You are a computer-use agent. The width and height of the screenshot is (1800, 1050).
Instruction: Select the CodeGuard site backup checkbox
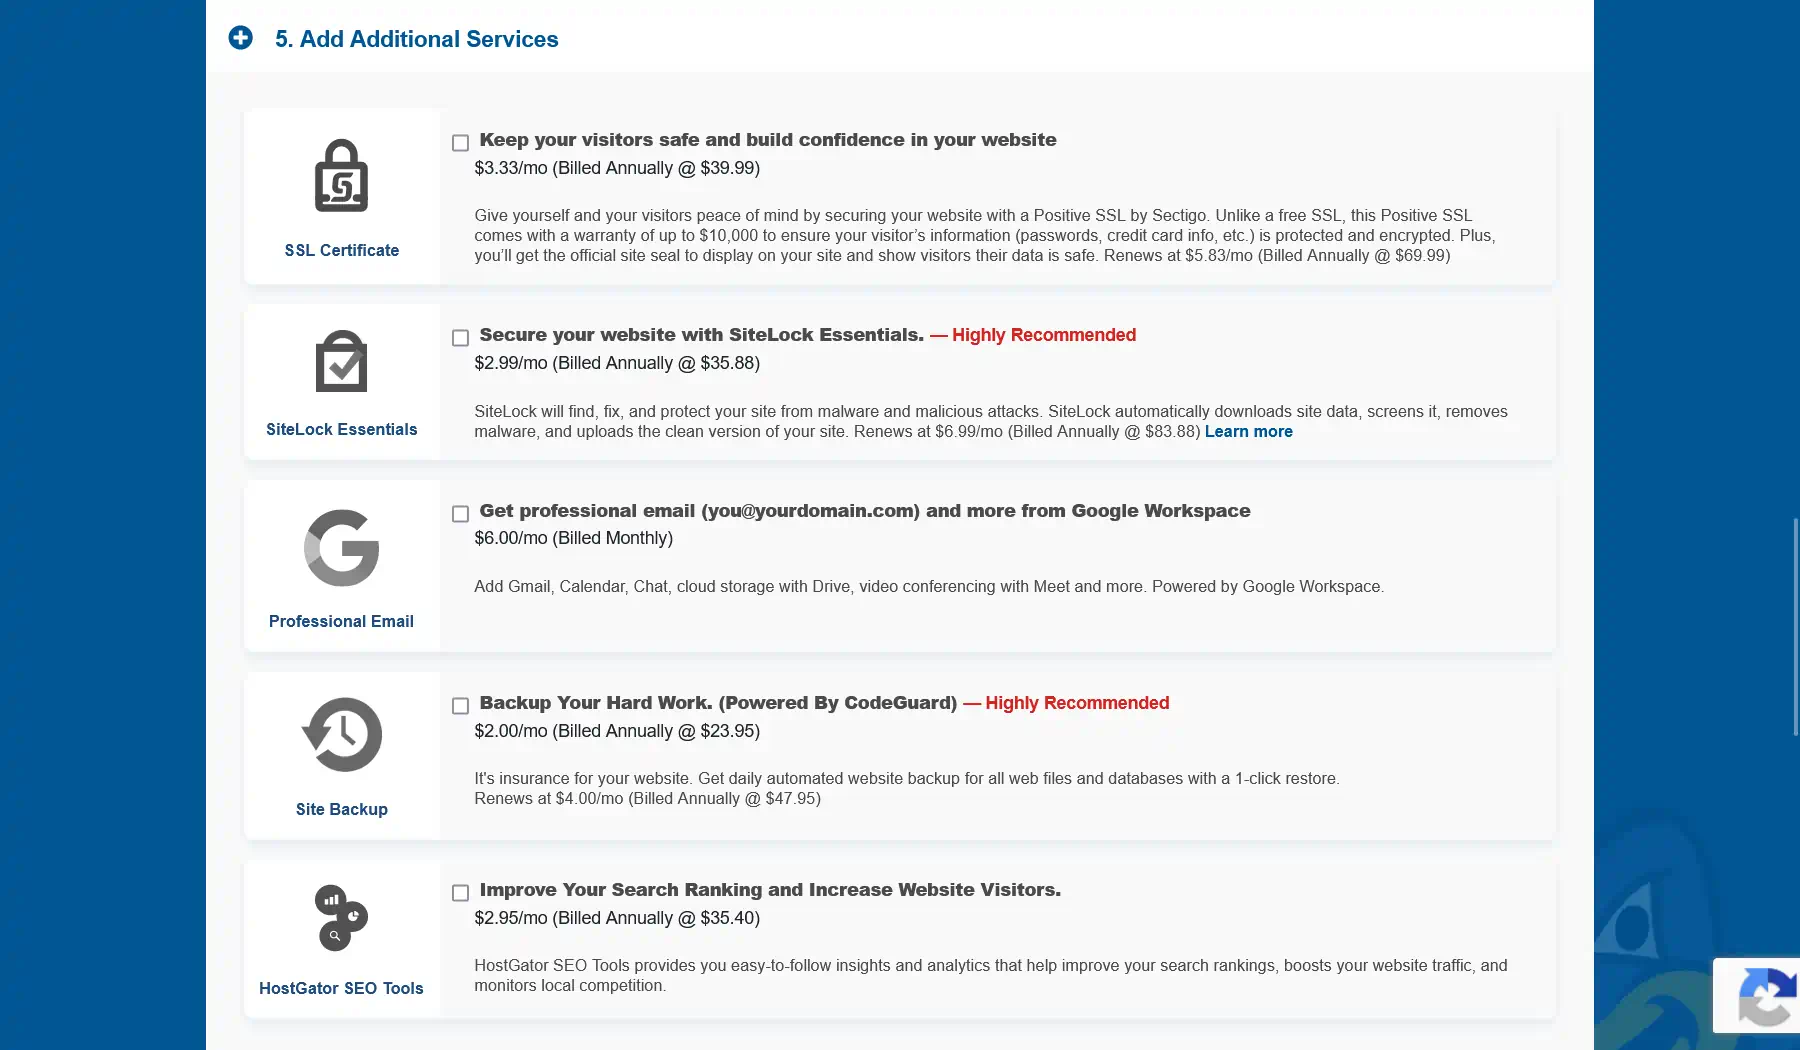(460, 706)
